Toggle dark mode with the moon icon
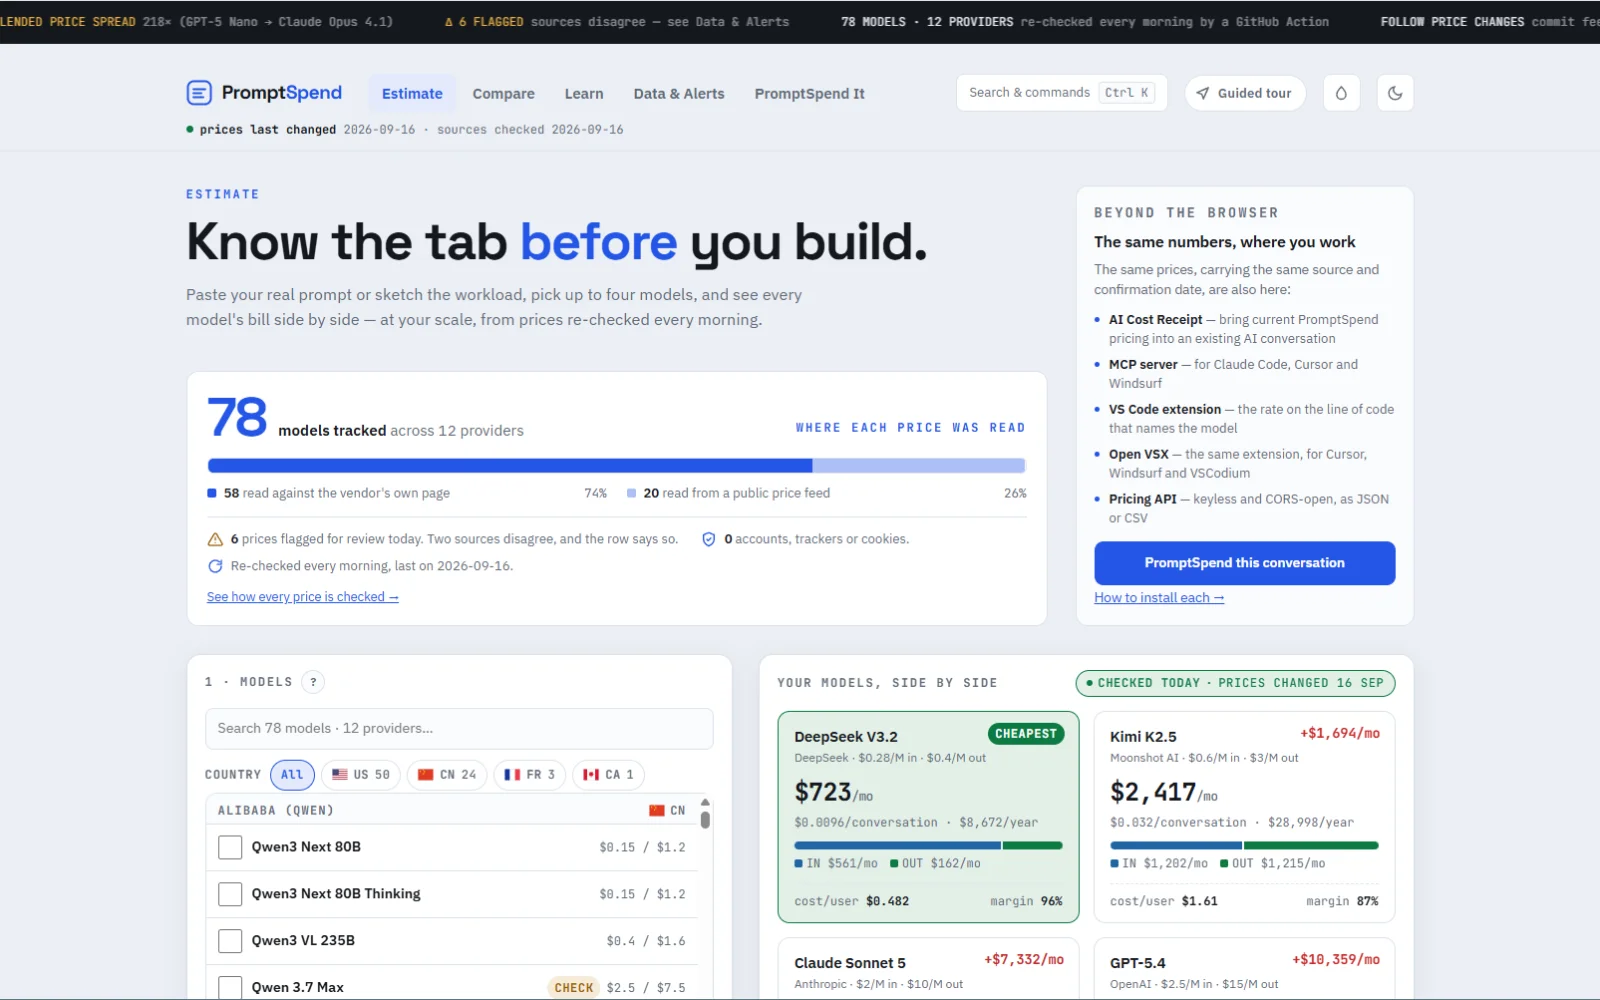This screenshot has height=1000, width=1600. pos(1395,93)
